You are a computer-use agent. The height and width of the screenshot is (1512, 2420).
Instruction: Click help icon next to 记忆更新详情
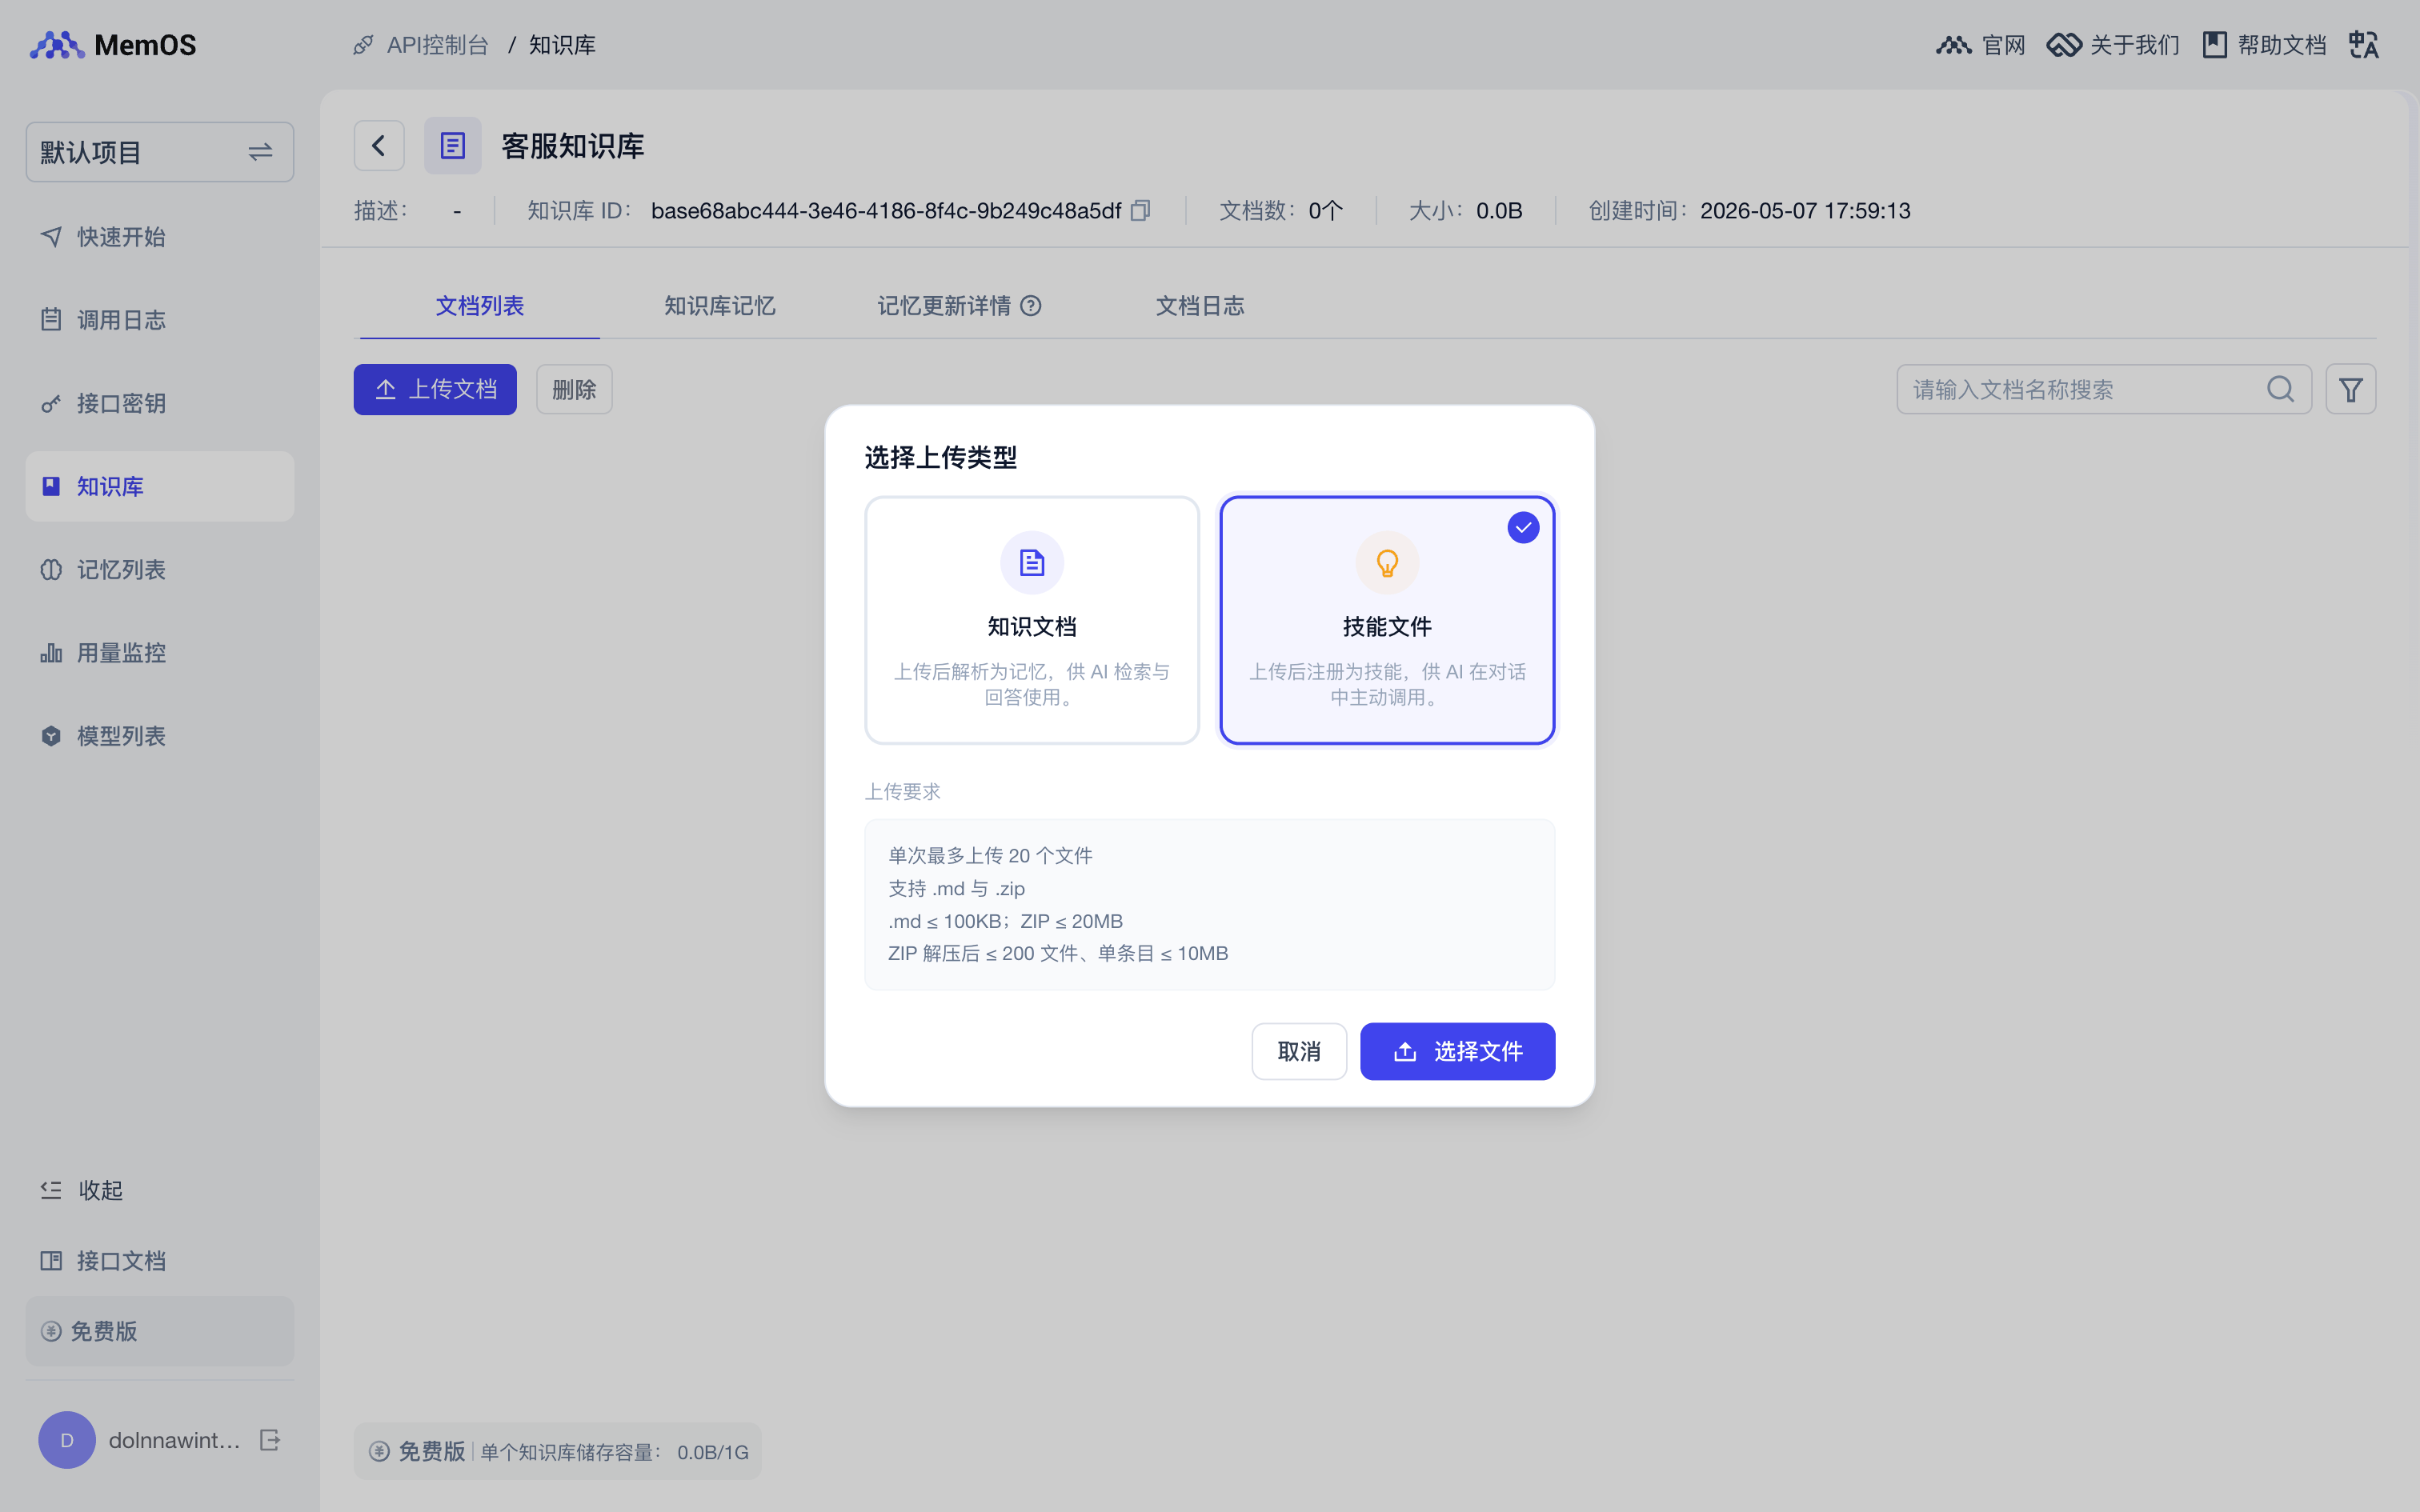tap(1031, 306)
